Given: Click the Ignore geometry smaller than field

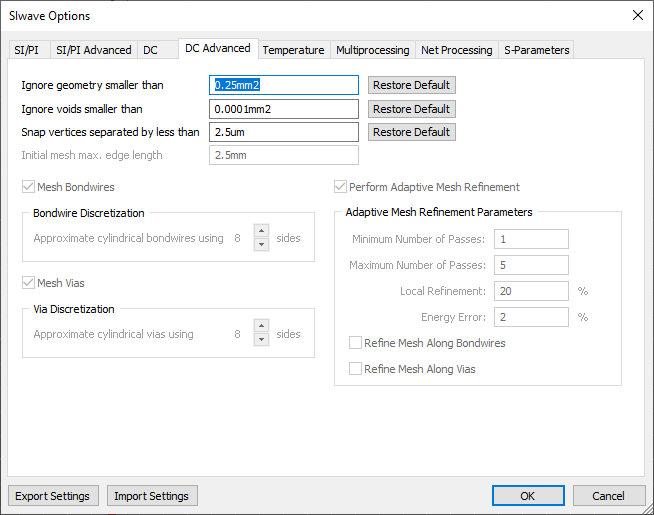Looking at the screenshot, I should pos(284,85).
